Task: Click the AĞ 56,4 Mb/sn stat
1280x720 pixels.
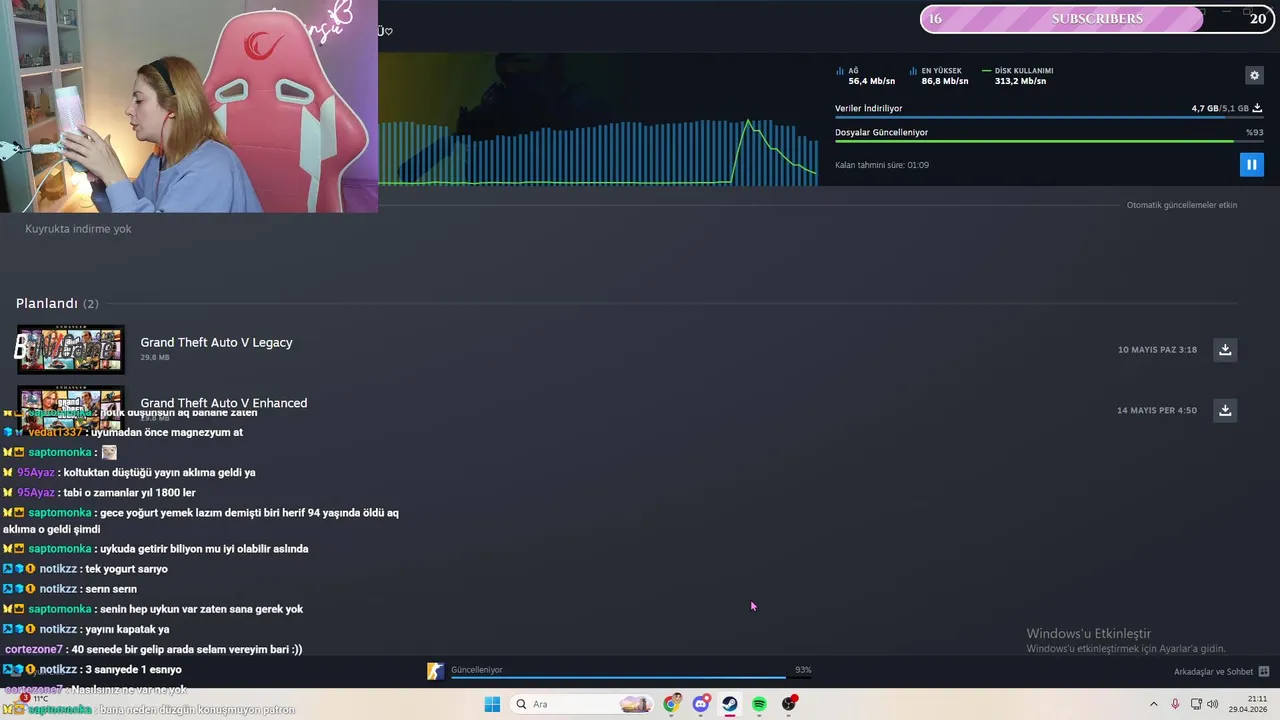Action: click(x=866, y=76)
